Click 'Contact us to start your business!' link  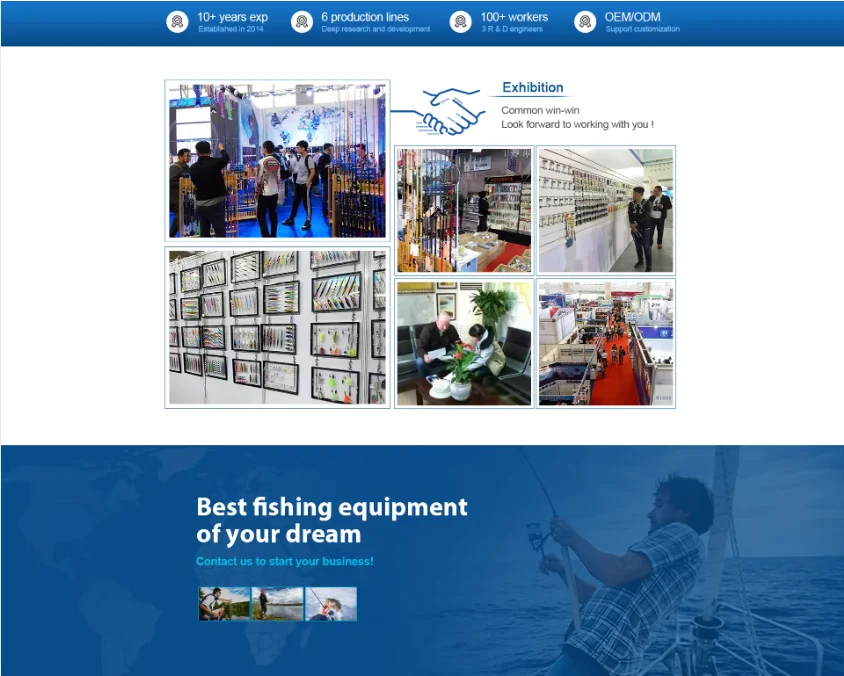(x=285, y=561)
